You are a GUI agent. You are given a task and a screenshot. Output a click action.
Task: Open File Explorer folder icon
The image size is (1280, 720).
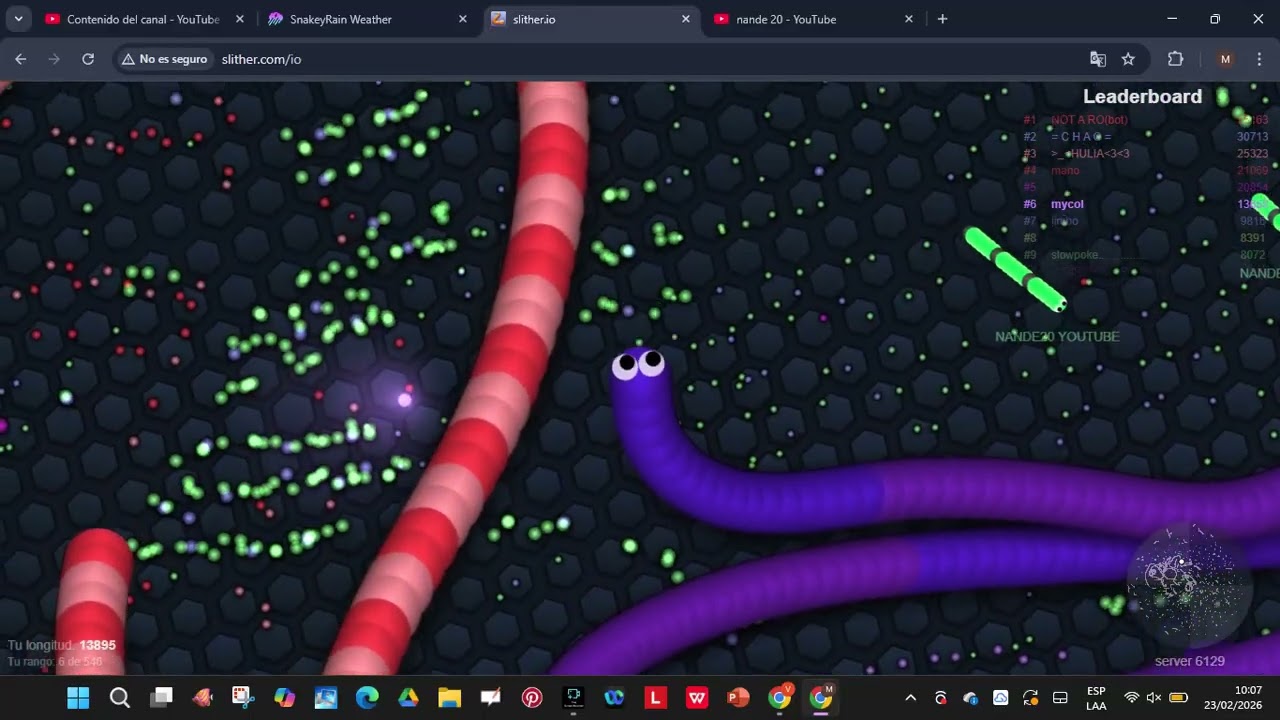pos(449,698)
